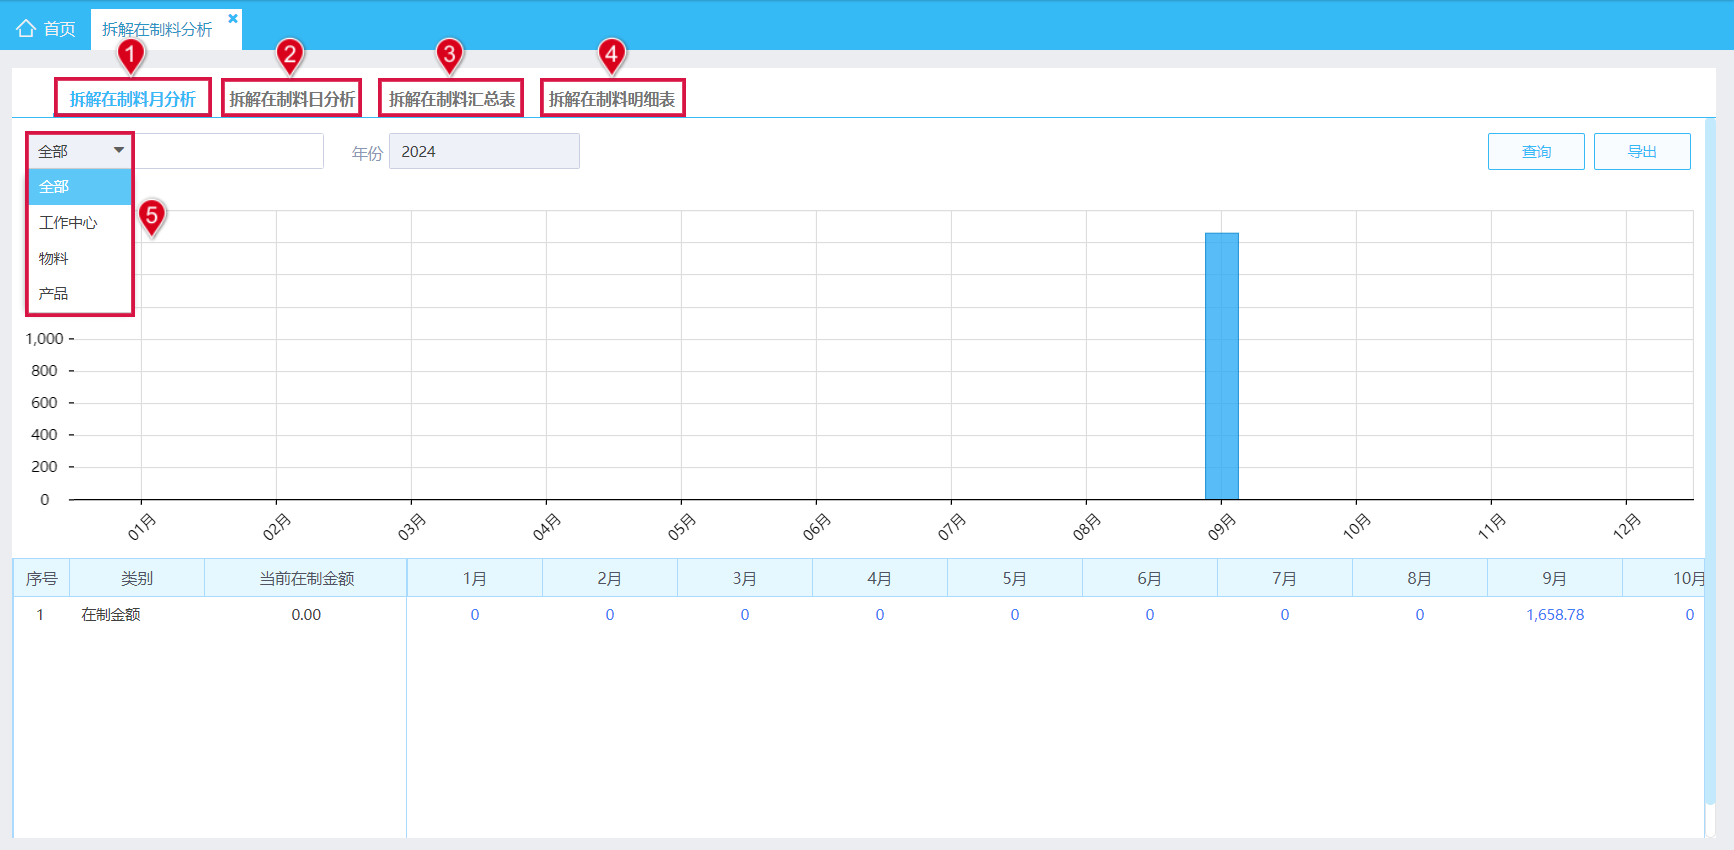Click the 0.00 当前在制金额 cell
1734x850 pixels.
[306, 615]
